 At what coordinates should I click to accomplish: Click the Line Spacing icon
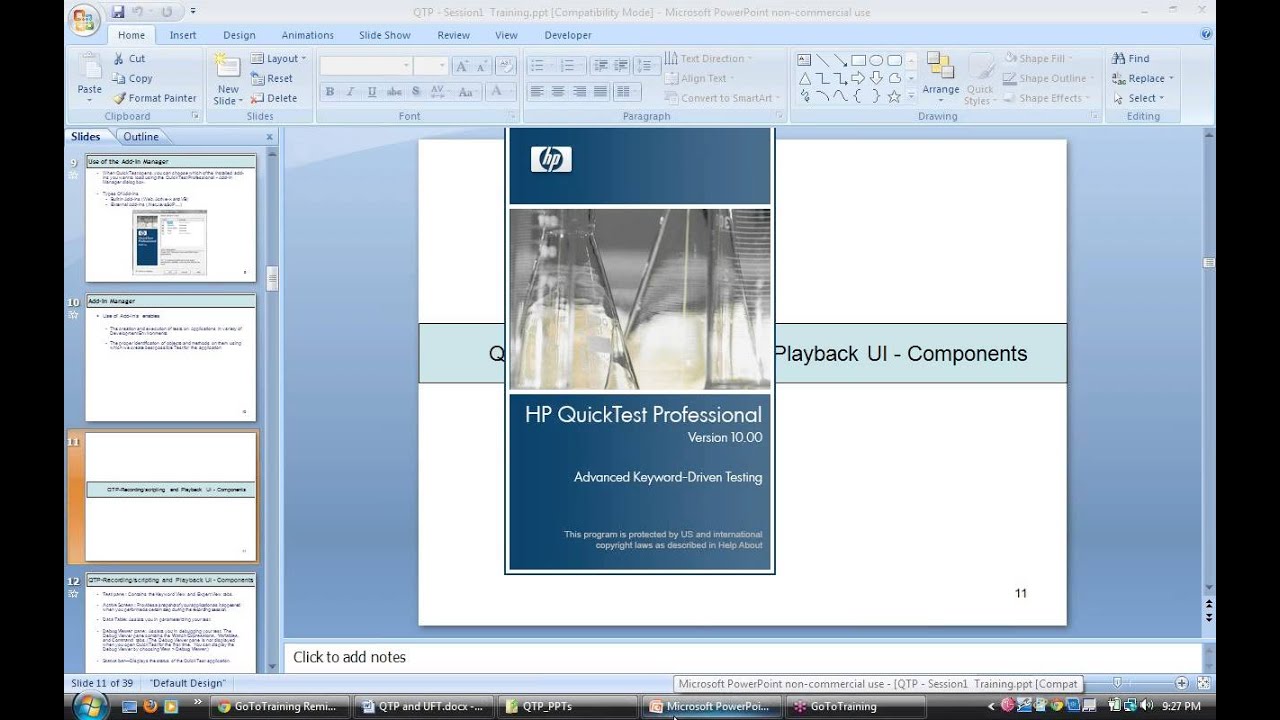click(x=645, y=66)
